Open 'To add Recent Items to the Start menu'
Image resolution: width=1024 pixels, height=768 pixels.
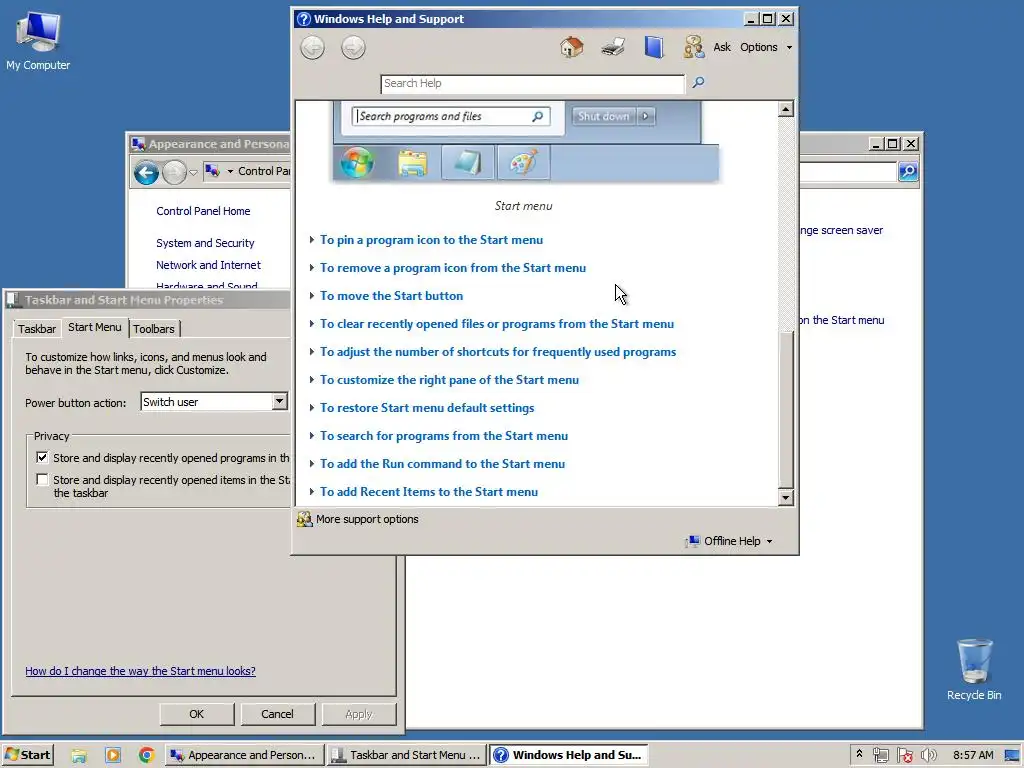click(x=428, y=492)
